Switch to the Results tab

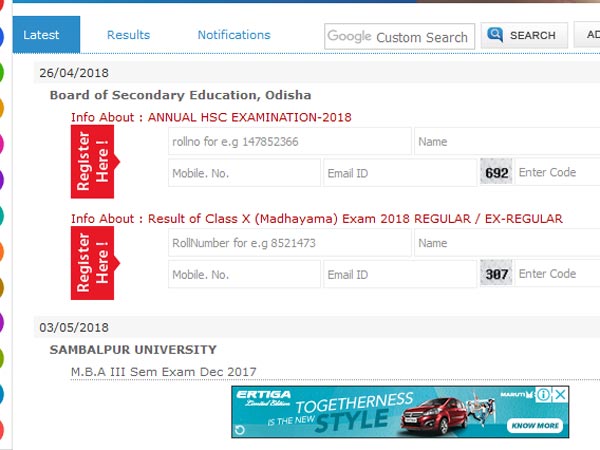click(128, 35)
